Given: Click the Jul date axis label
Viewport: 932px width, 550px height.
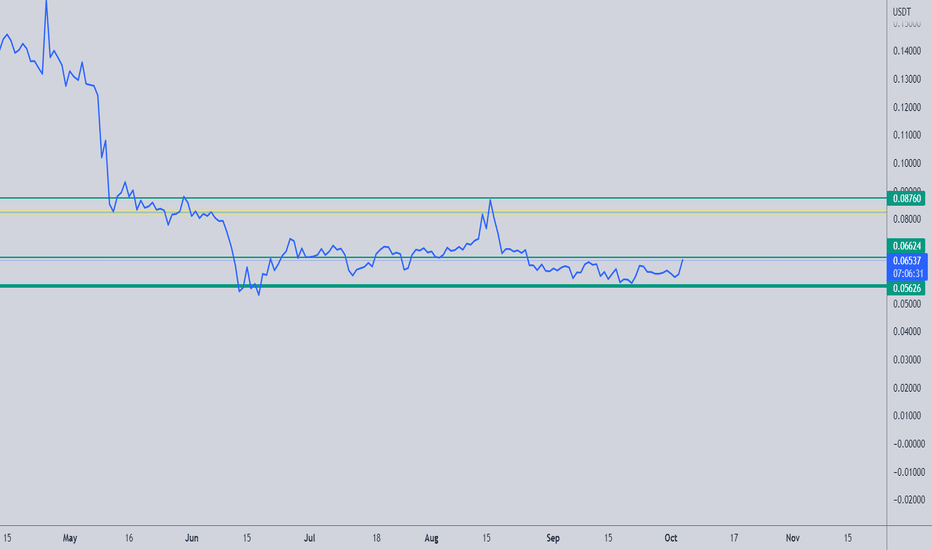Looking at the screenshot, I should pyautogui.click(x=309, y=538).
